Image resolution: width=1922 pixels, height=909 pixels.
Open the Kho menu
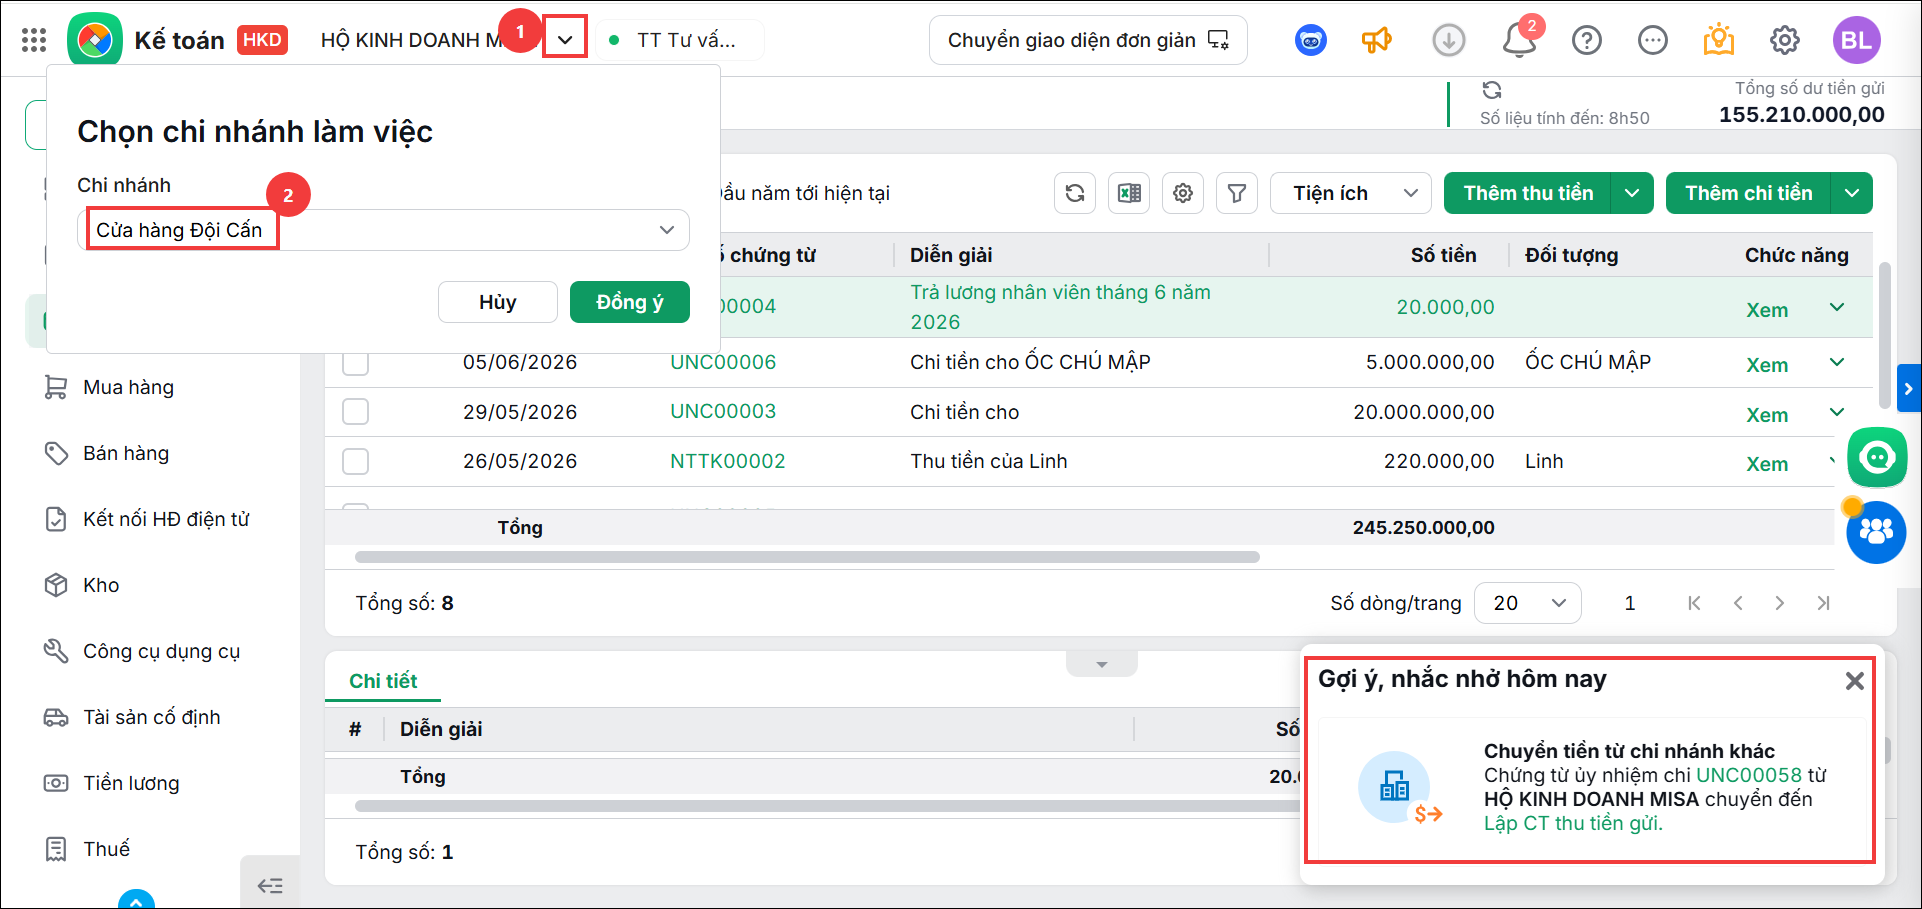tap(101, 585)
